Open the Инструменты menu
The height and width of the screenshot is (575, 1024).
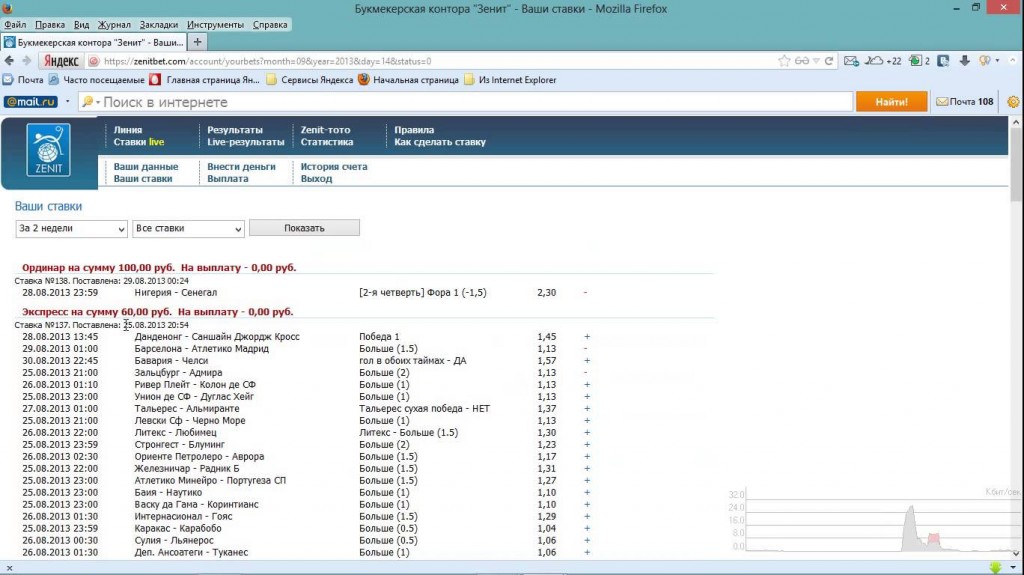(x=215, y=25)
